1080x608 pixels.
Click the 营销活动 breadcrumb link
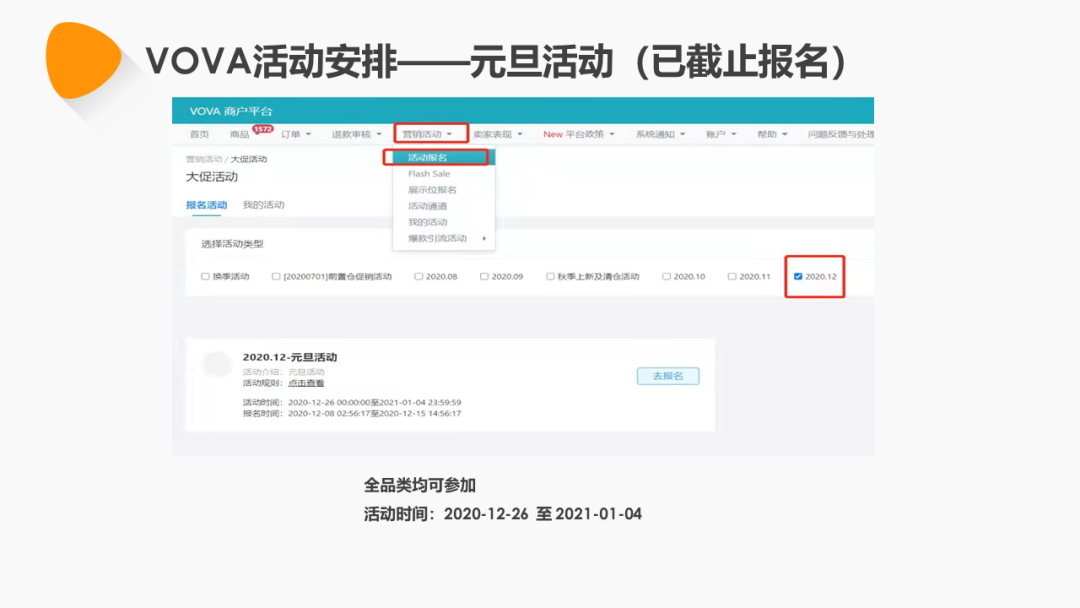click(x=204, y=159)
